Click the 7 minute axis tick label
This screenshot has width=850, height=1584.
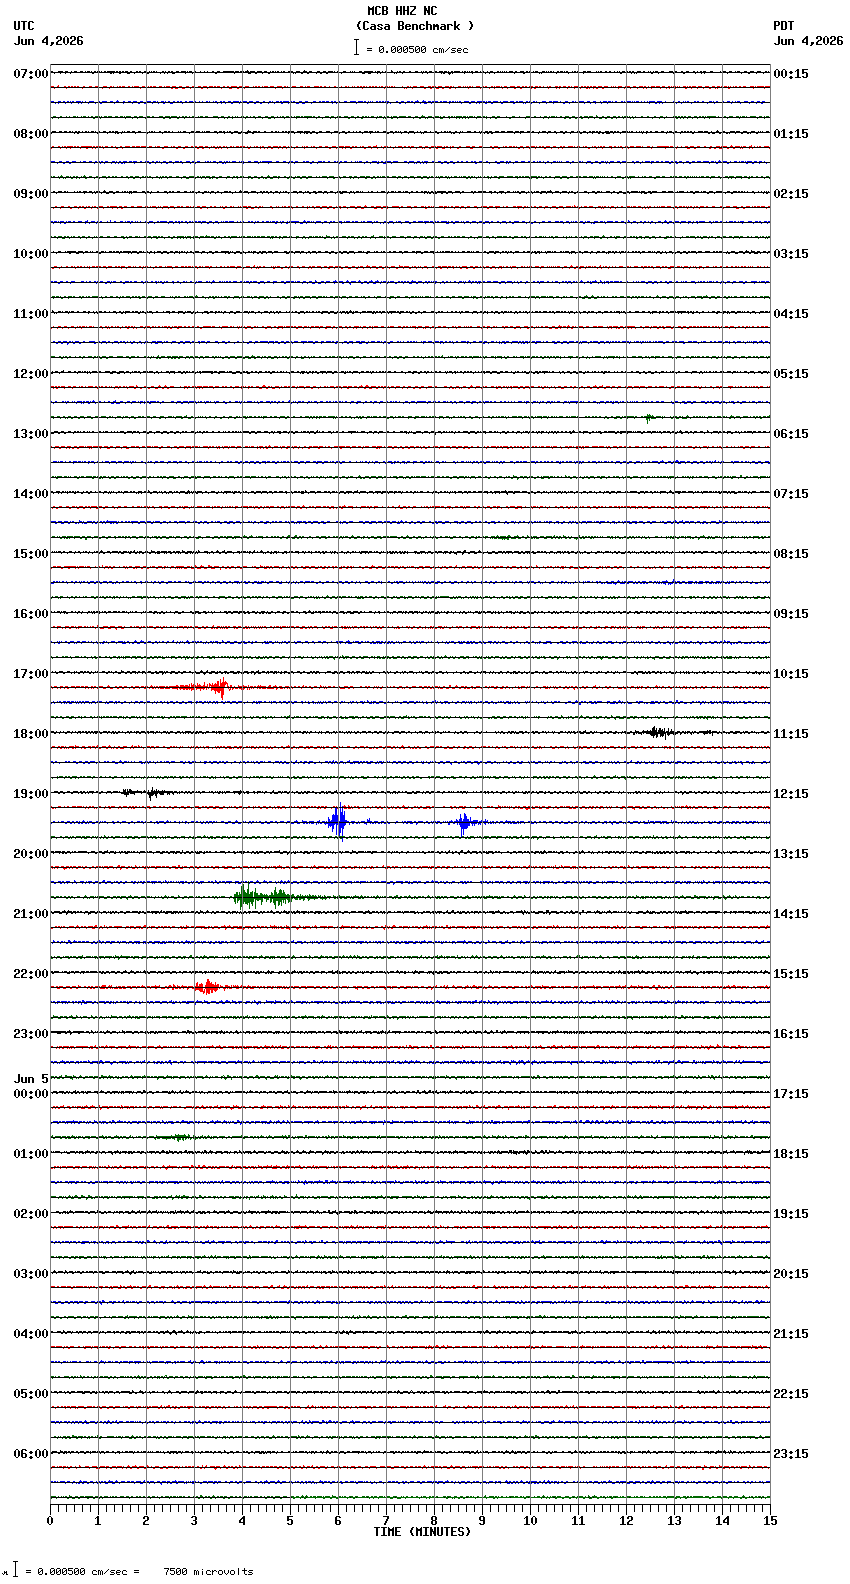coord(386,1521)
